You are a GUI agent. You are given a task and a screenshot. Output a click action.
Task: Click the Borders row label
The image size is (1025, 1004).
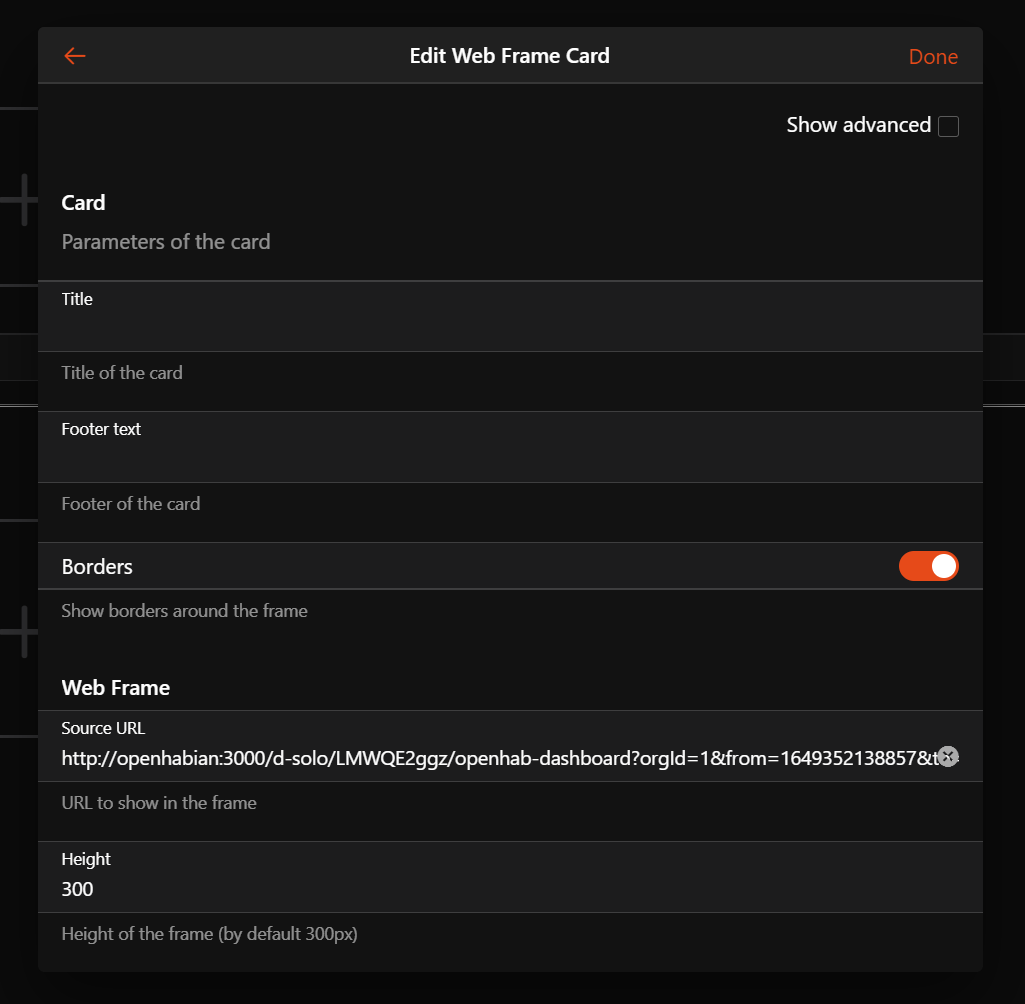[97, 567]
